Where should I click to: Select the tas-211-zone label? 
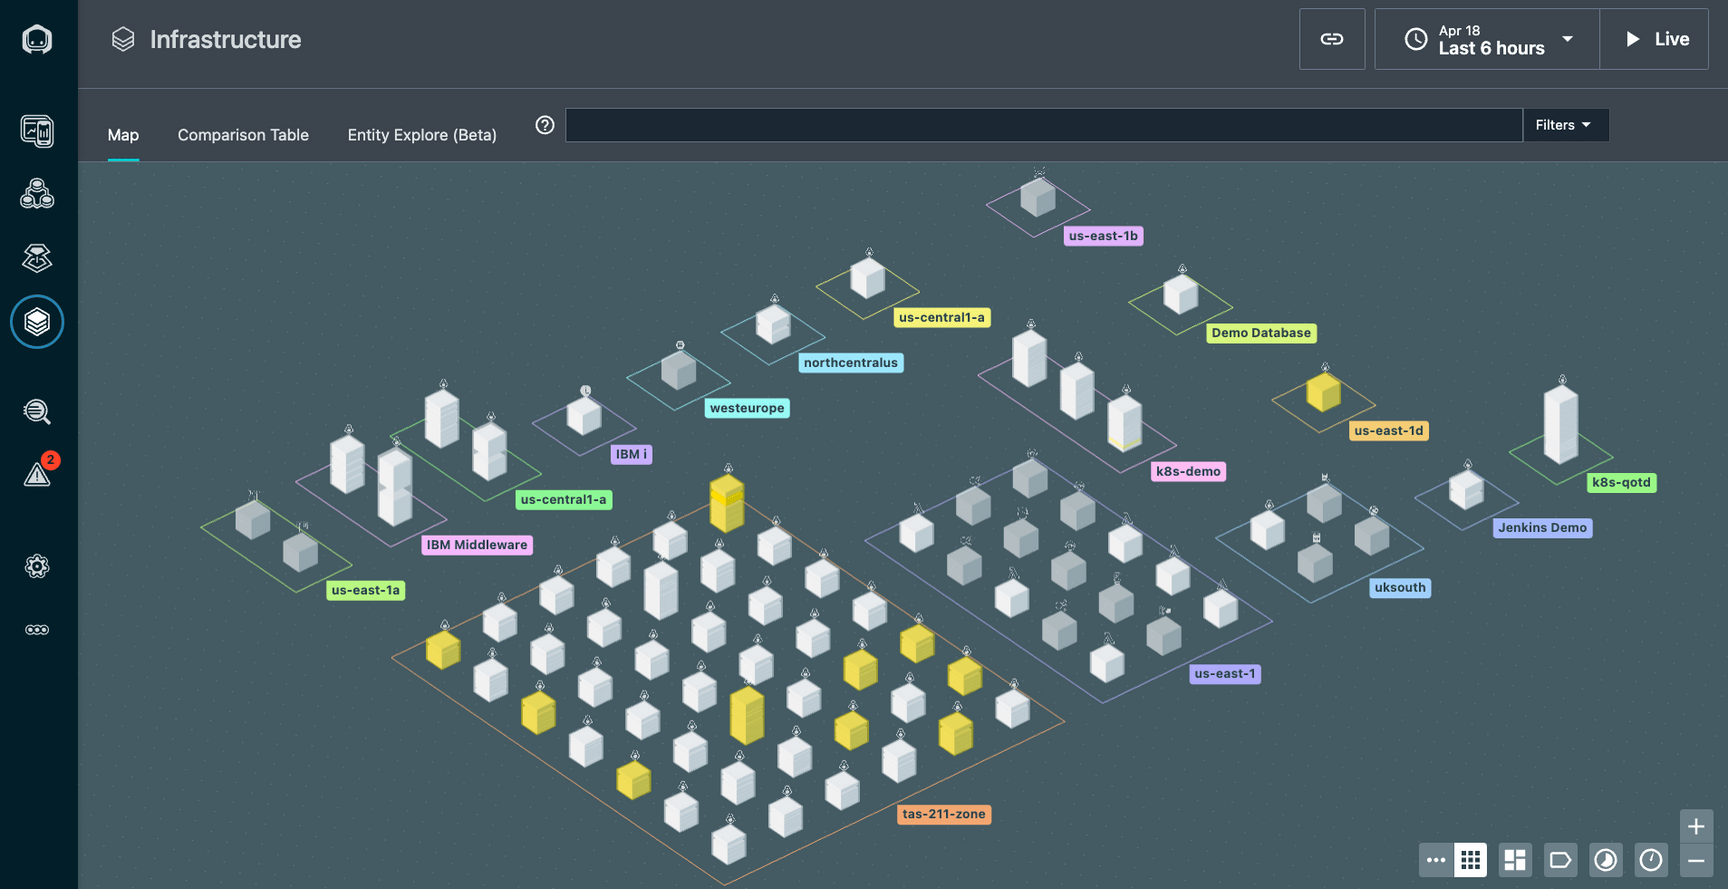944,814
